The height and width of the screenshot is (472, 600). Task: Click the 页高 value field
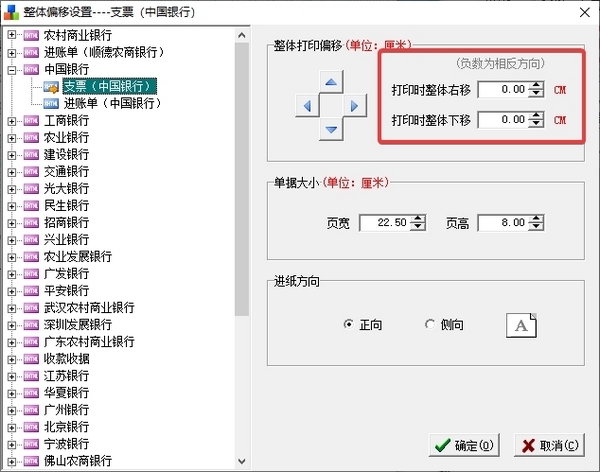coord(503,222)
